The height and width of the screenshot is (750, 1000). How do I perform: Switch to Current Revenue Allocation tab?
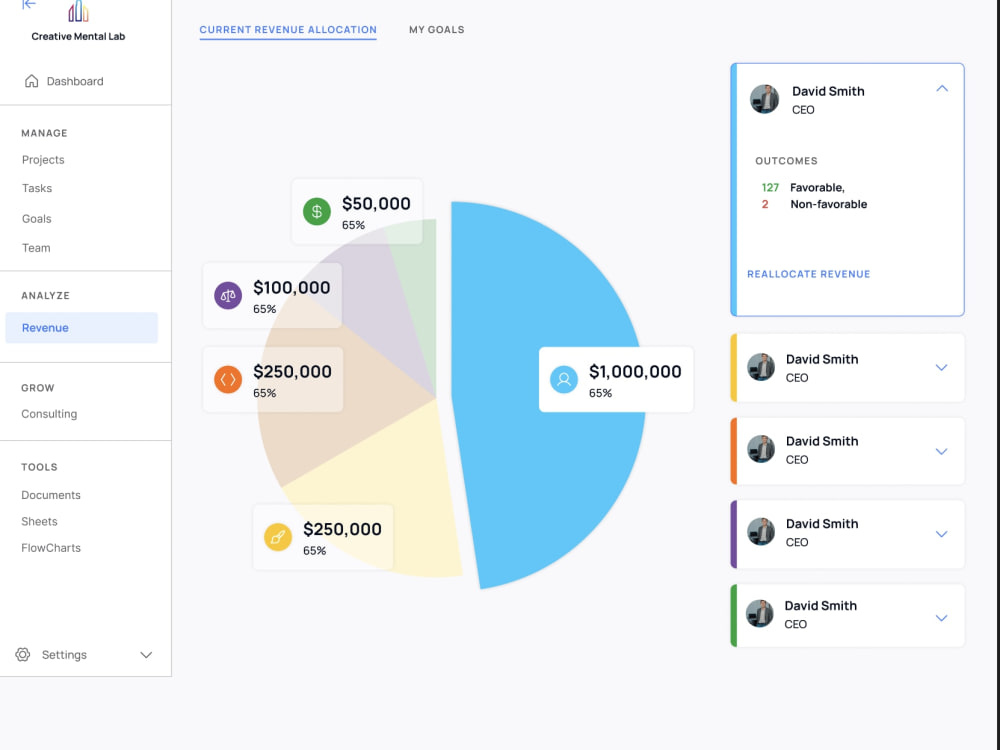coord(288,30)
